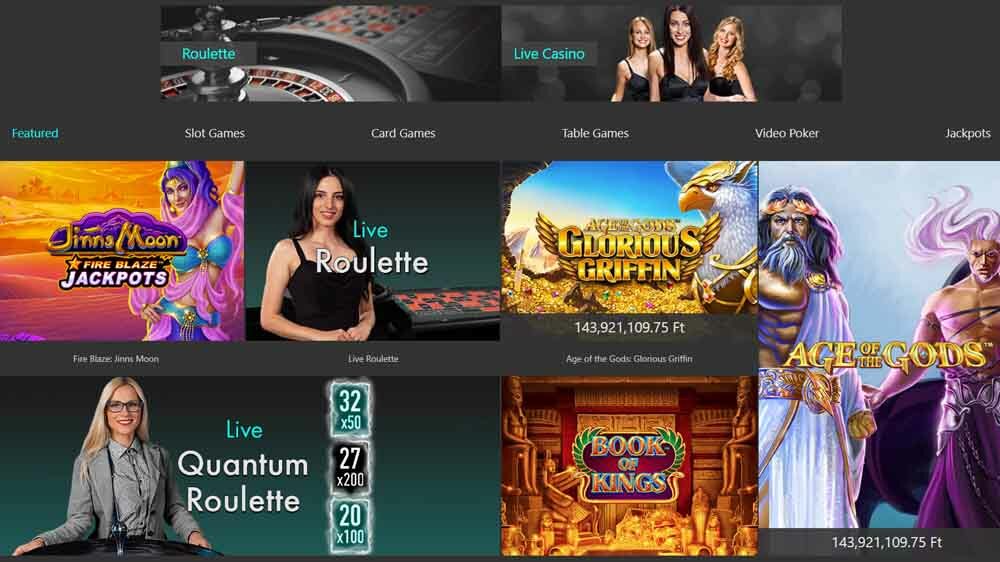This screenshot has height=562, width=1000.
Task: Click the 'Live Roulette' caption text
Action: coord(373,359)
